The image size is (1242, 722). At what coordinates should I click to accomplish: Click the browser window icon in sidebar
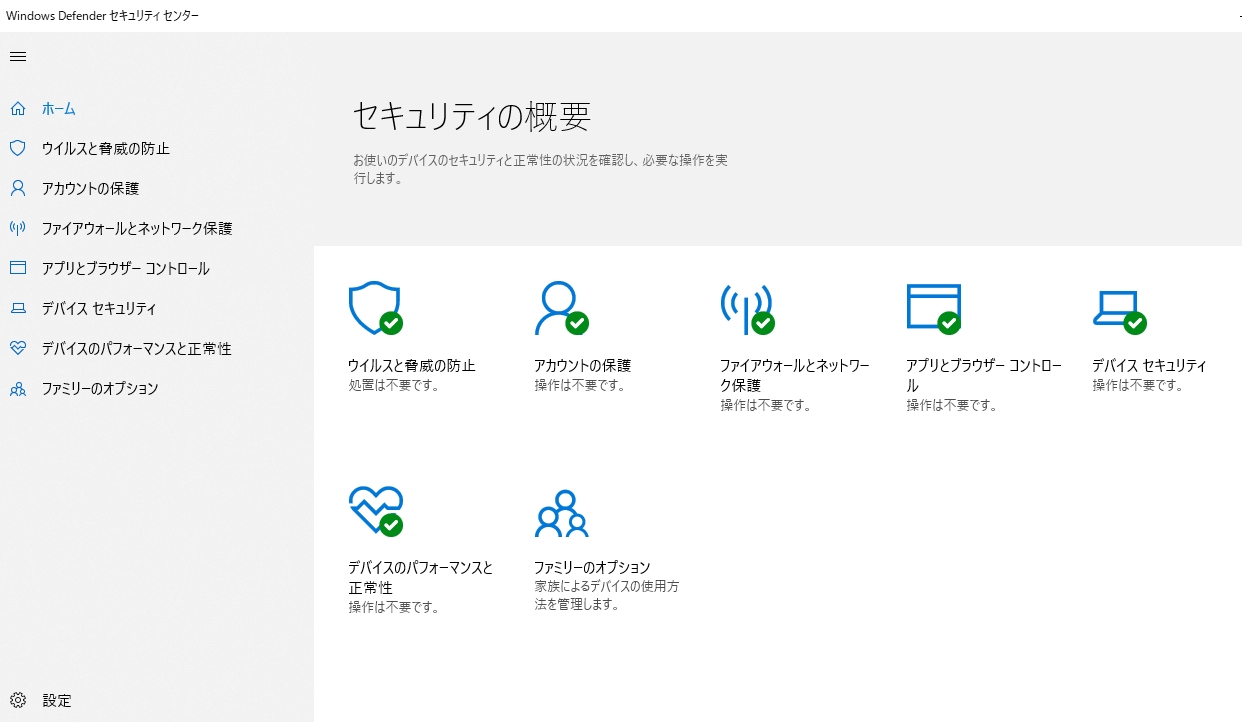pos(17,268)
